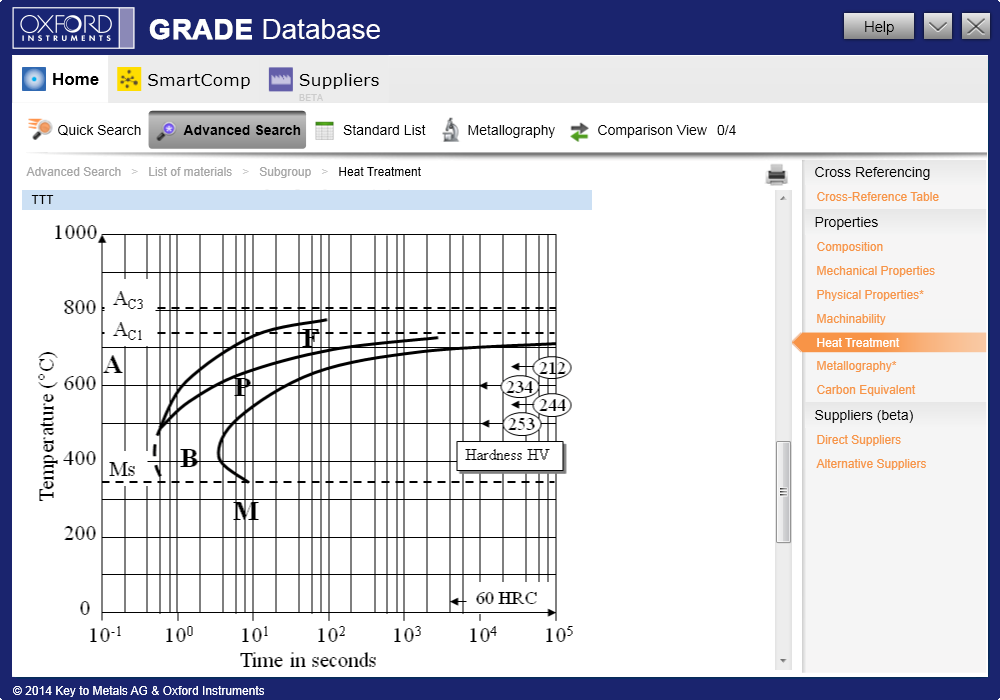Click the Metallography microscope icon
The image size is (1000, 700).
[451, 130]
